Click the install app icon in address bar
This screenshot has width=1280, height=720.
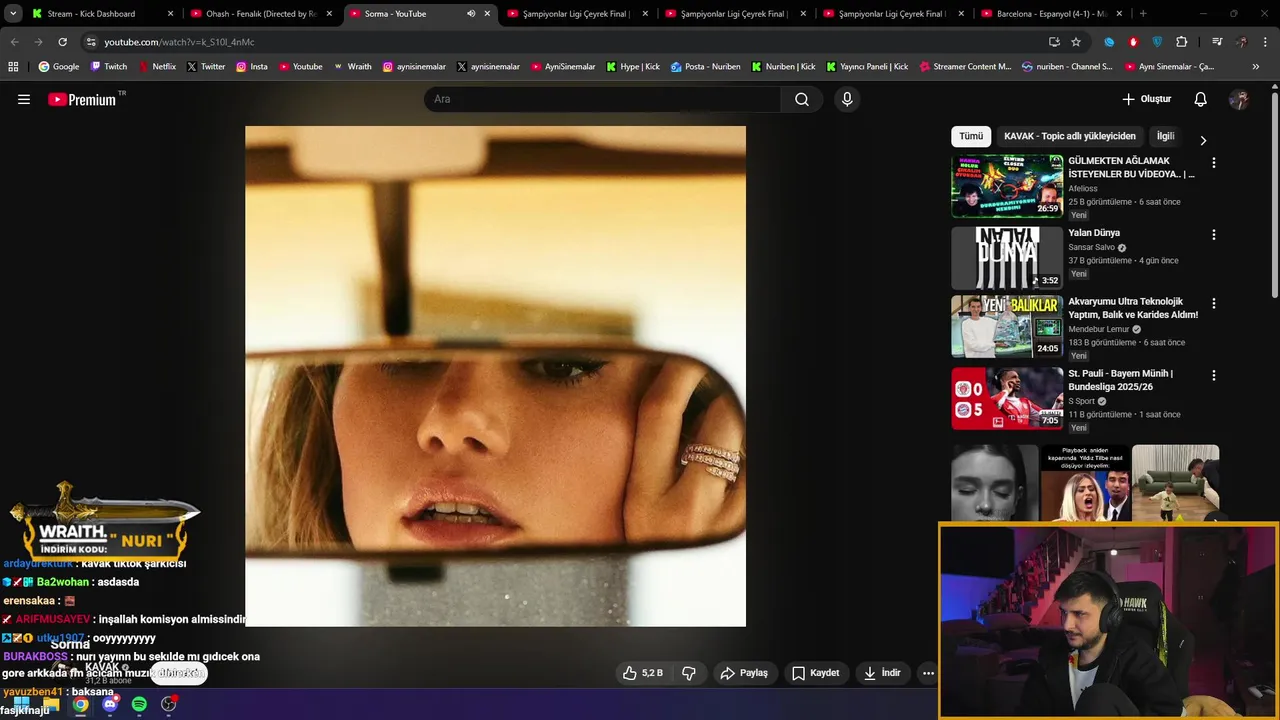point(1054,42)
